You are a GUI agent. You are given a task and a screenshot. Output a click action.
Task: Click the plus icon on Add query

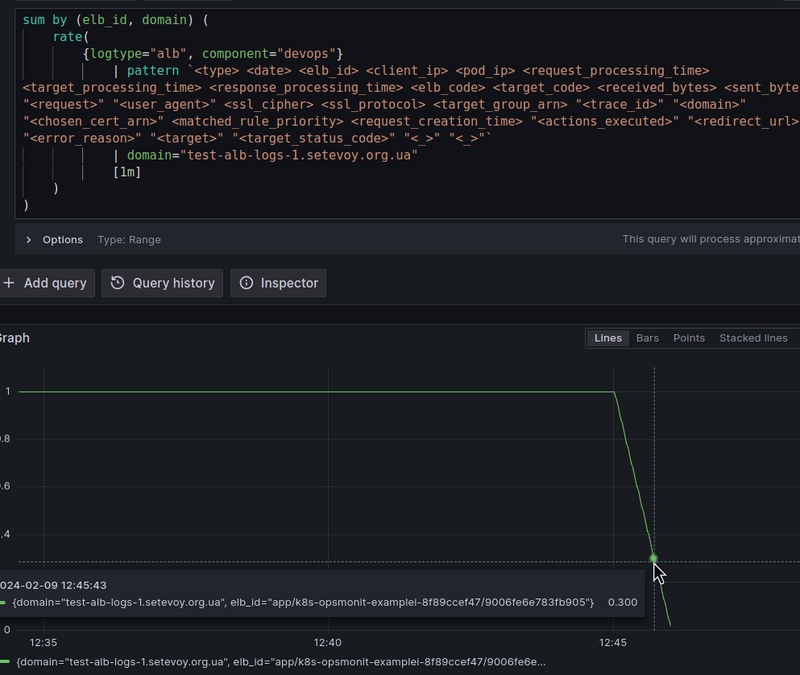pos(9,283)
